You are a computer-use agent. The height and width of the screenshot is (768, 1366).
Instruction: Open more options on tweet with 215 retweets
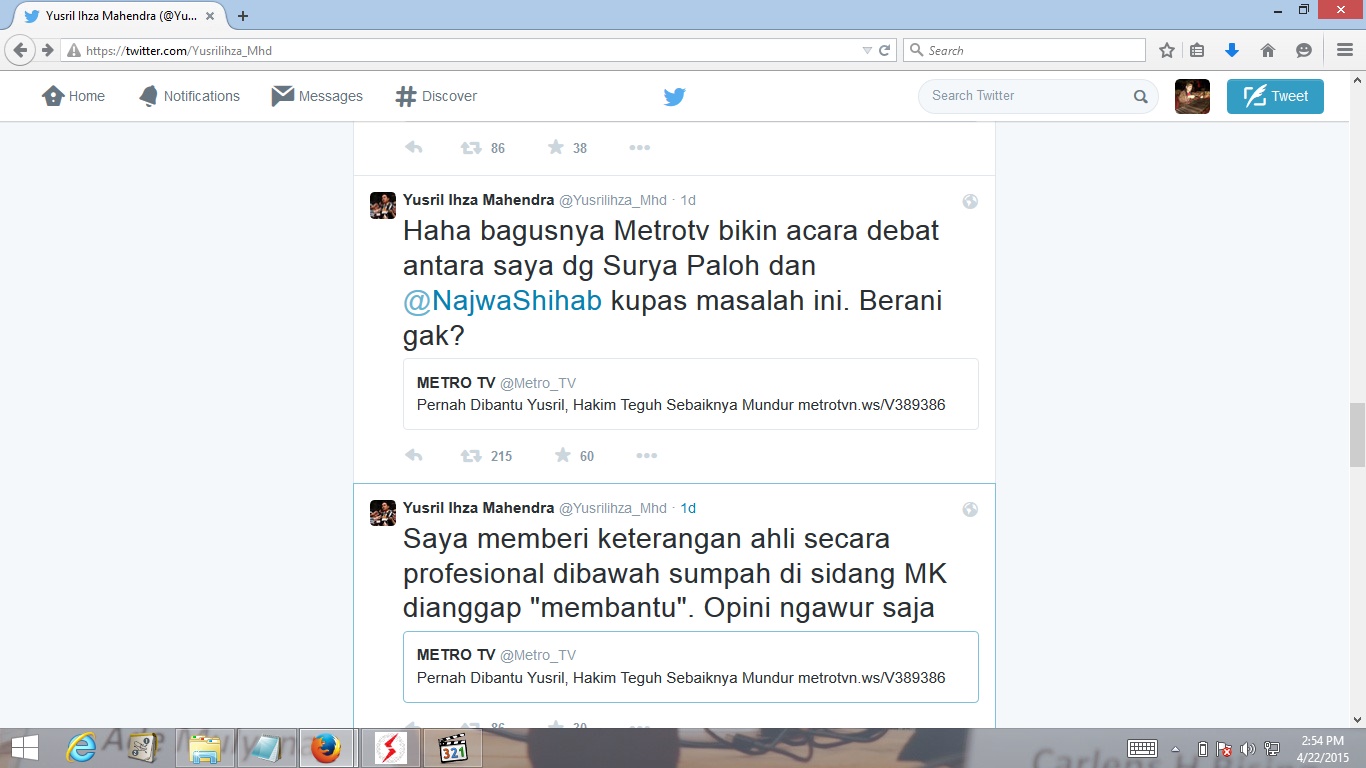click(647, 456)
